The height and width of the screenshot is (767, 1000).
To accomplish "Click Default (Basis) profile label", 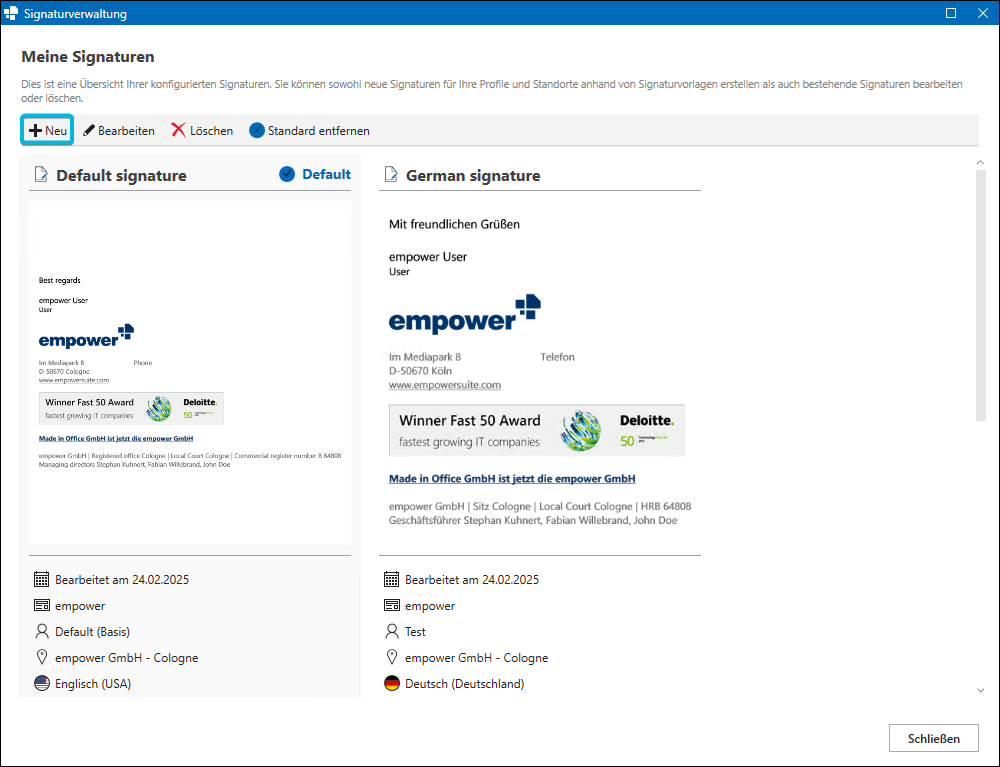I will tap(92, 631).
